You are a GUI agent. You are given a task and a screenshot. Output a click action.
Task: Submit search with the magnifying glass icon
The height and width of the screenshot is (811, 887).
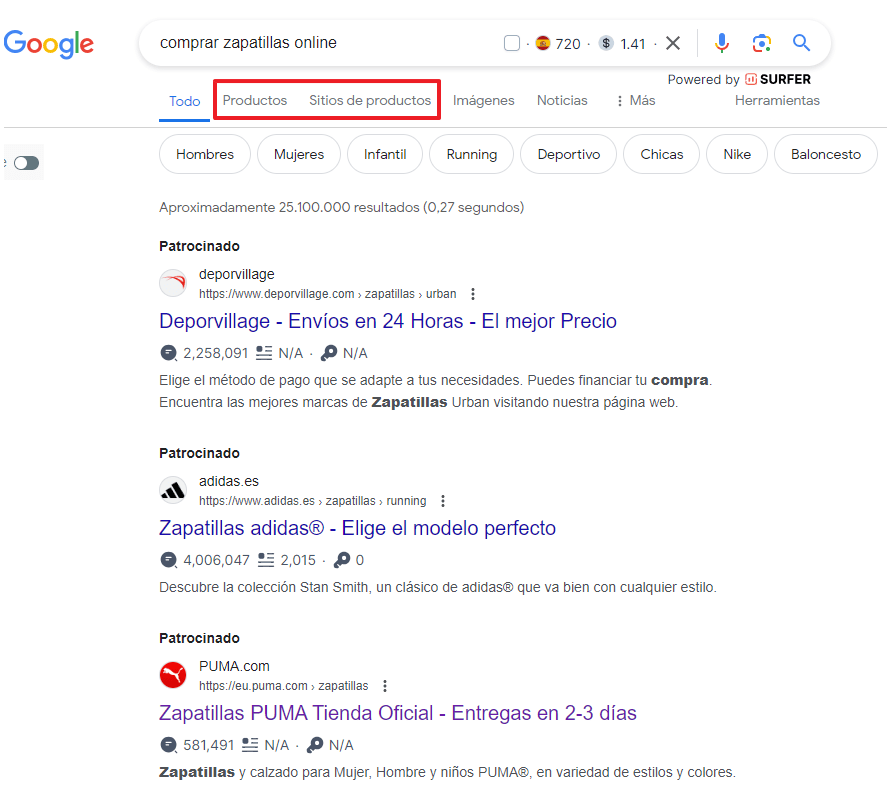[801, 43]
